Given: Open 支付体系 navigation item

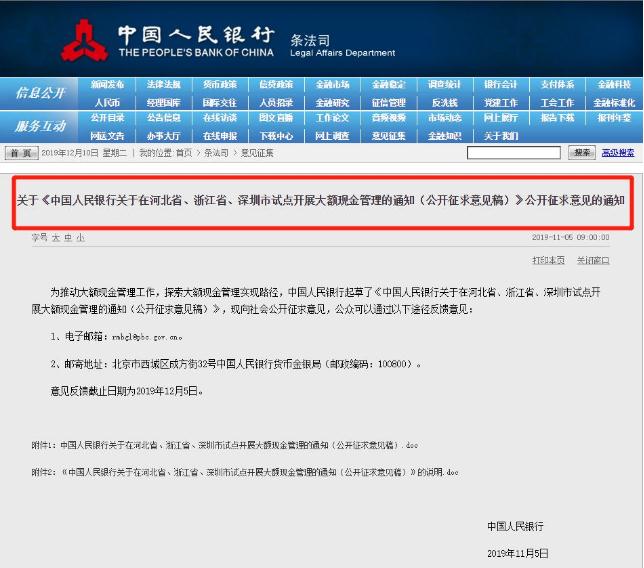Looking at the screenshot, I should point(557,85).
